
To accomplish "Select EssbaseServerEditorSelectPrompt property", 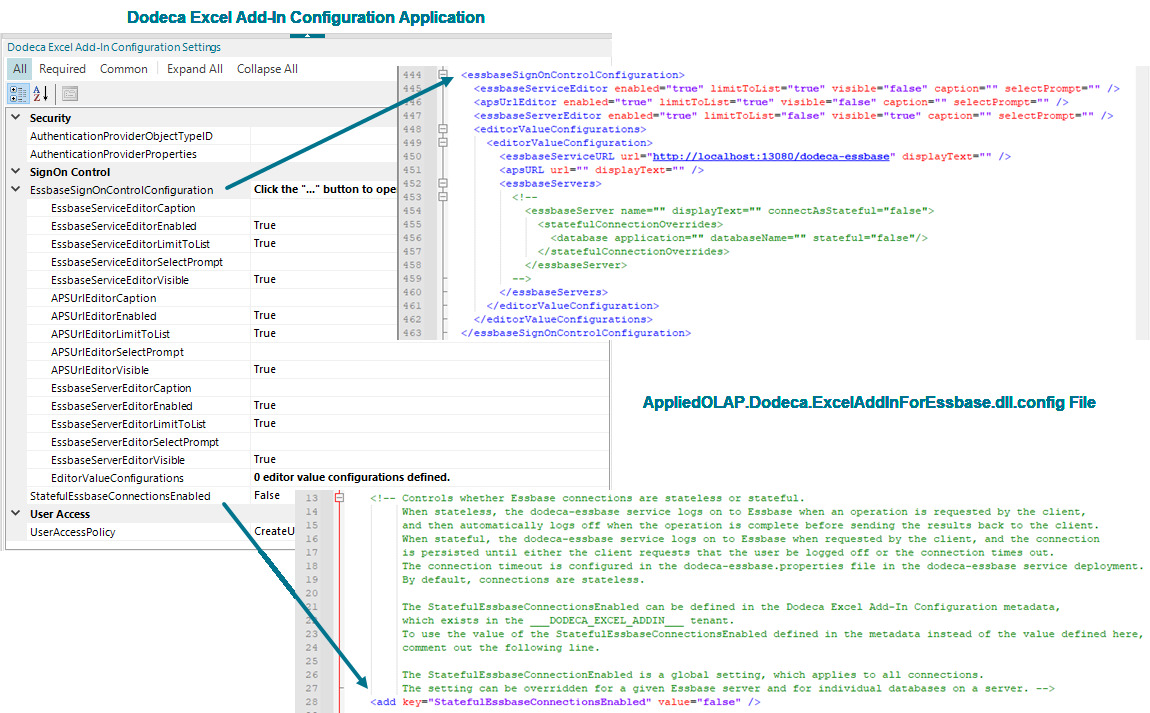I will tap(135, 442).
